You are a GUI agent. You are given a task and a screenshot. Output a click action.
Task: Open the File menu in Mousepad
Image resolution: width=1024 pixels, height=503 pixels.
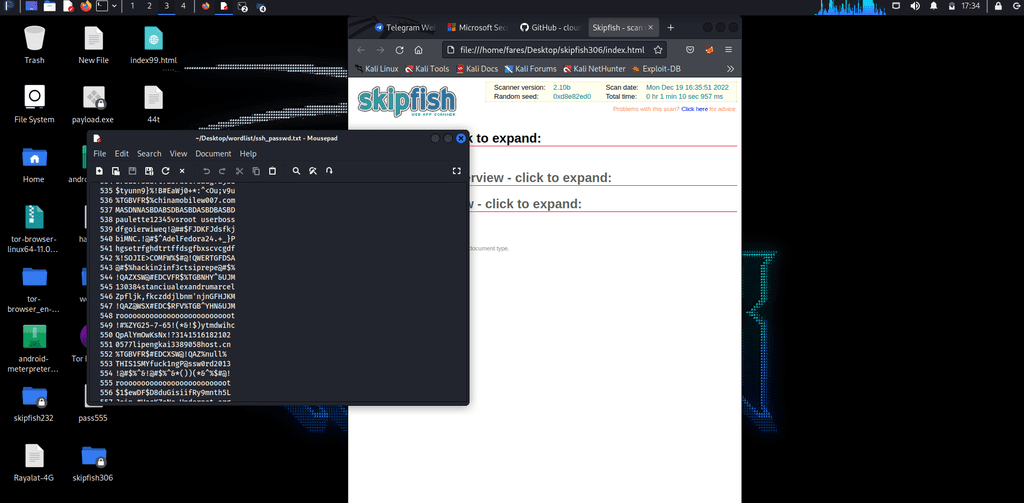pos(99,154)
